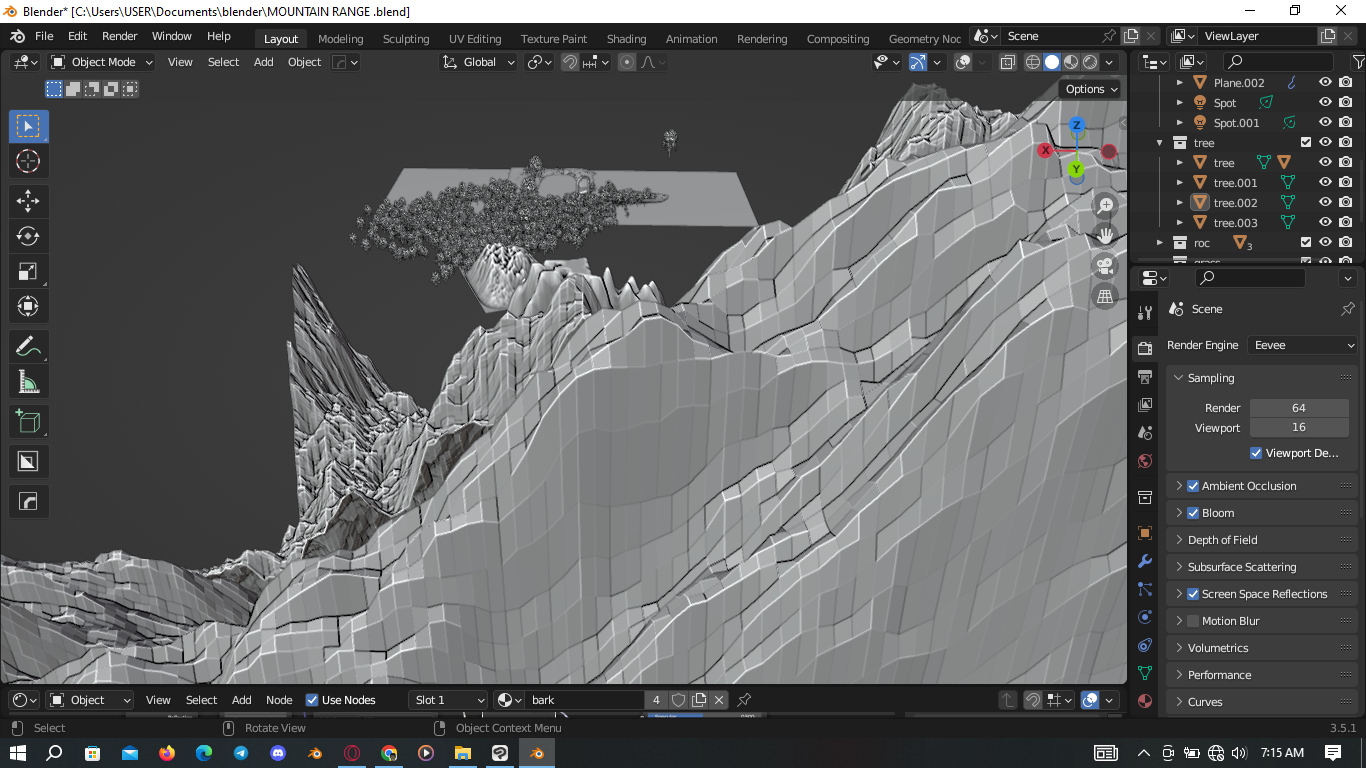Click the zoom viewport magnifier icon
The width and height of the screenshot is (1366, 768).
tap(1105, 205)
